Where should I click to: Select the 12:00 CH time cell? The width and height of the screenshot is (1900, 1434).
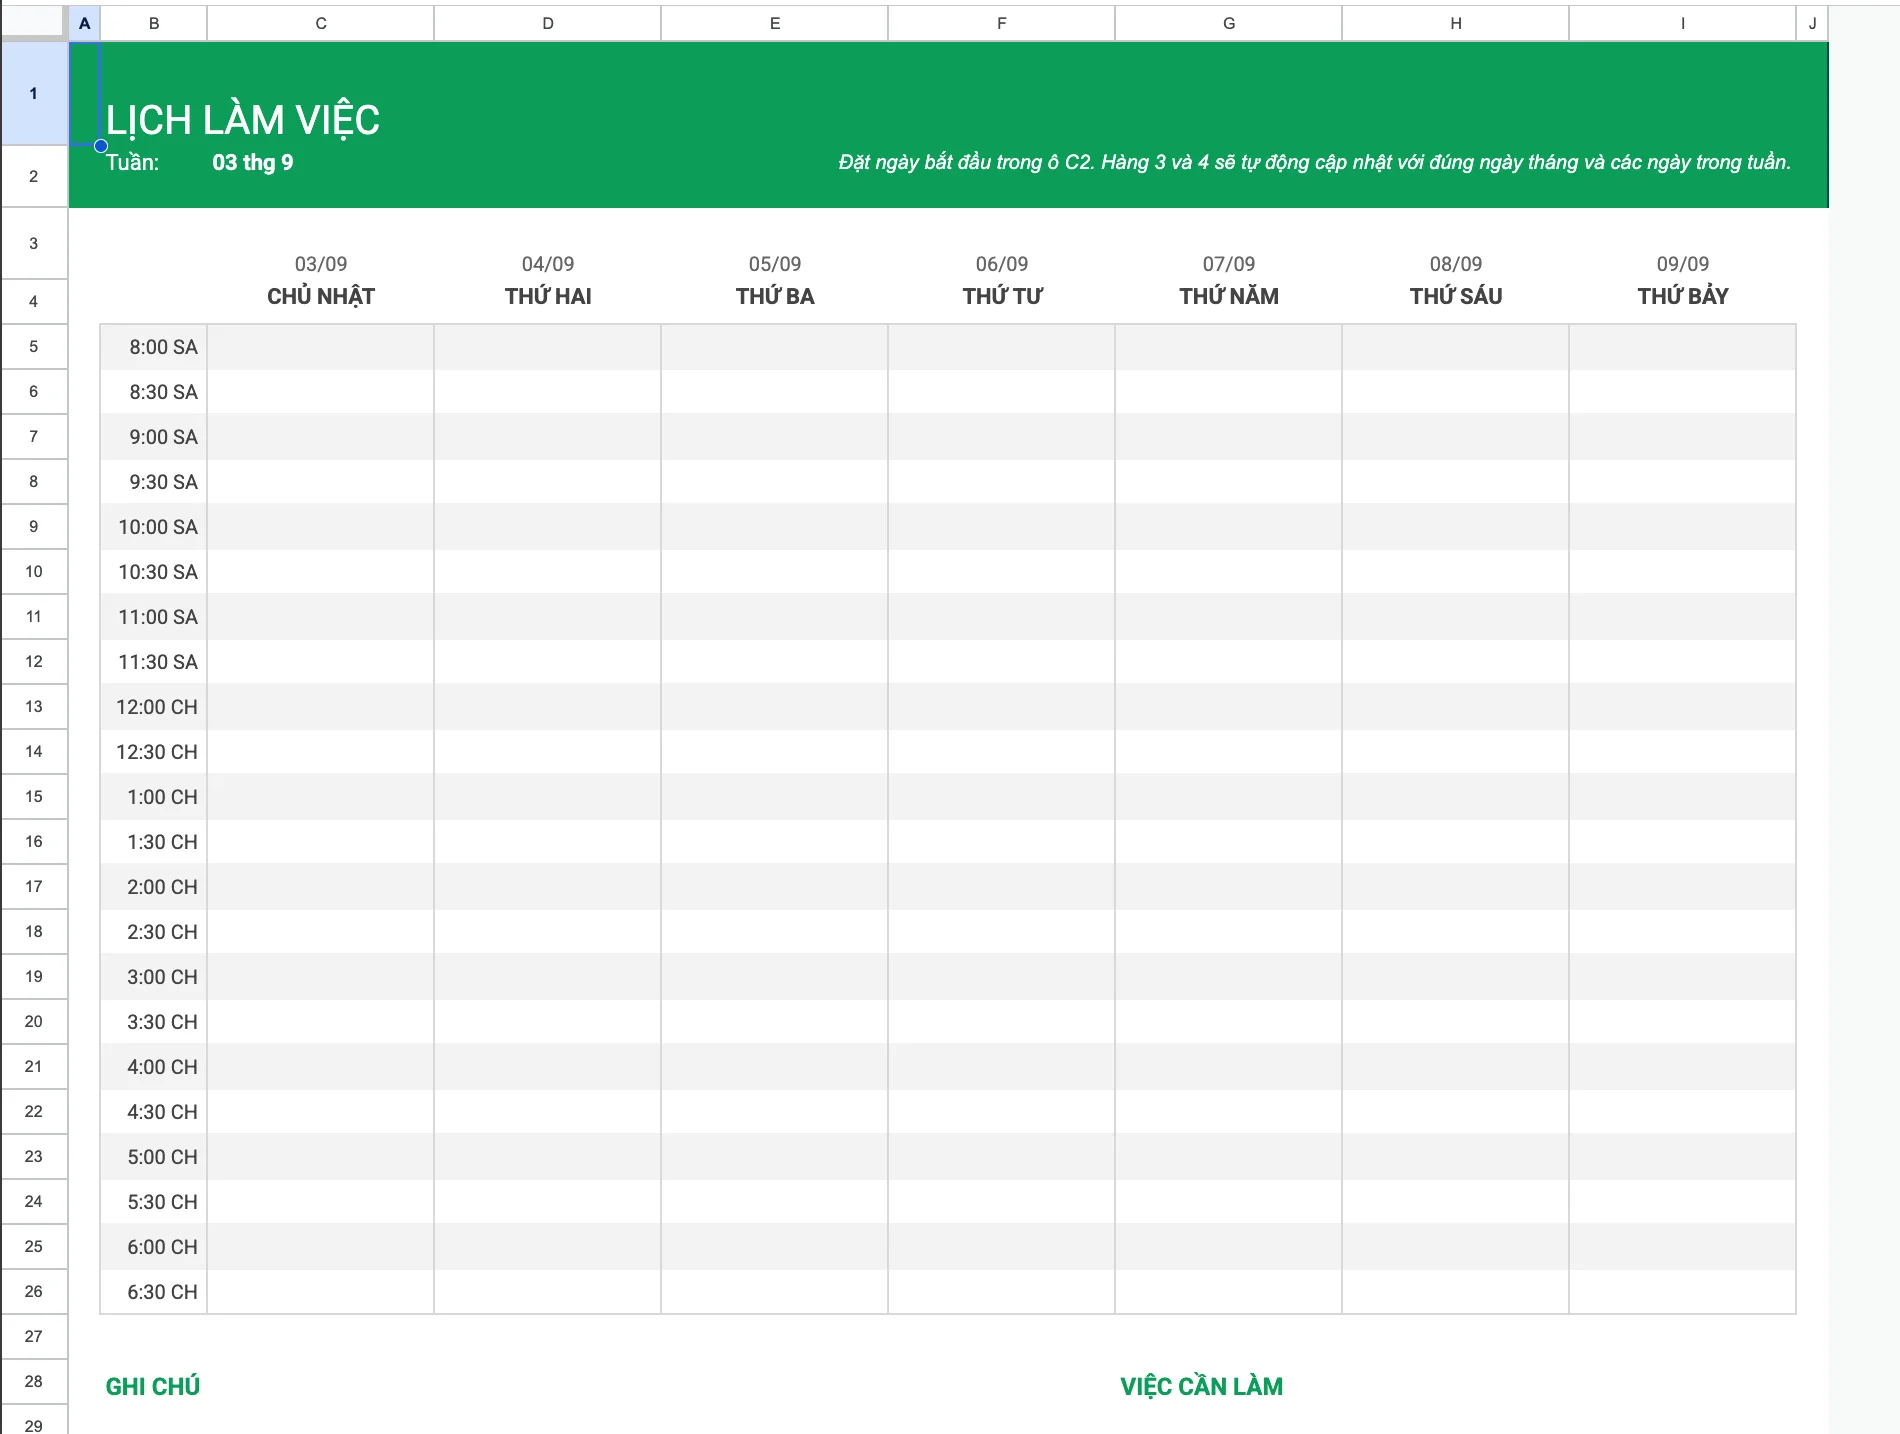[154, 707]
